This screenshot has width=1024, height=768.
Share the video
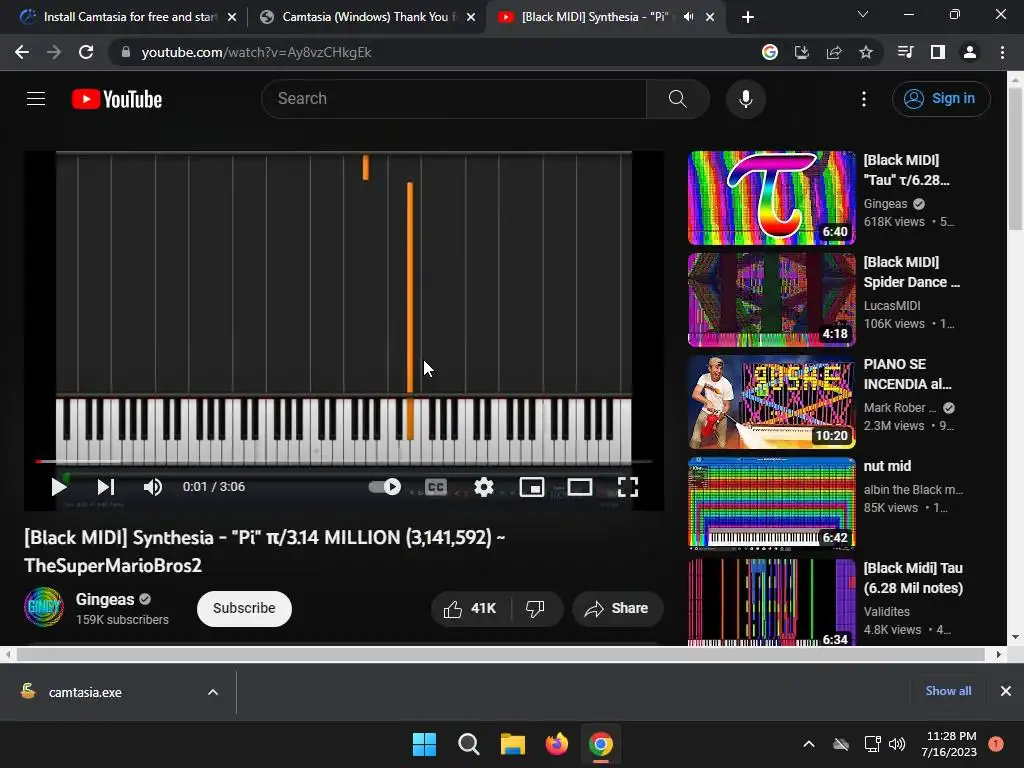(618, 609)
